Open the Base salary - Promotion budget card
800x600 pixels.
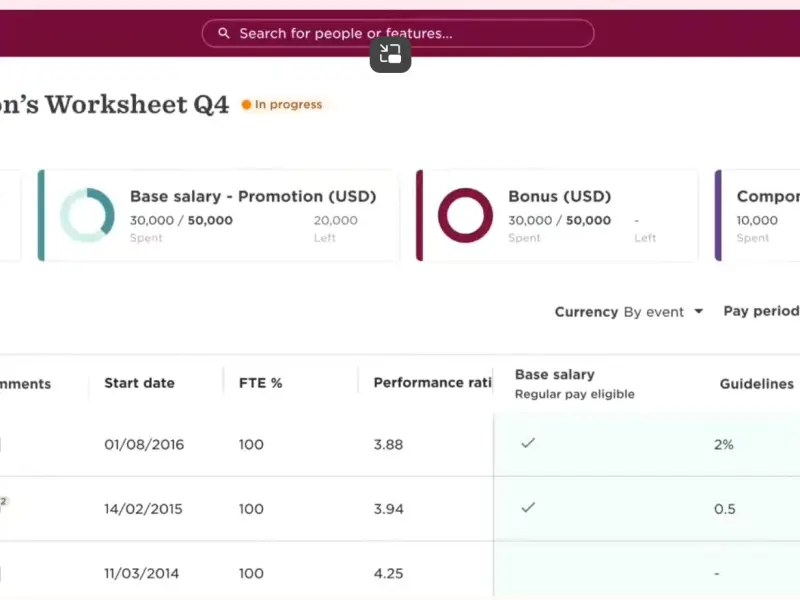[x=218, y=215]
